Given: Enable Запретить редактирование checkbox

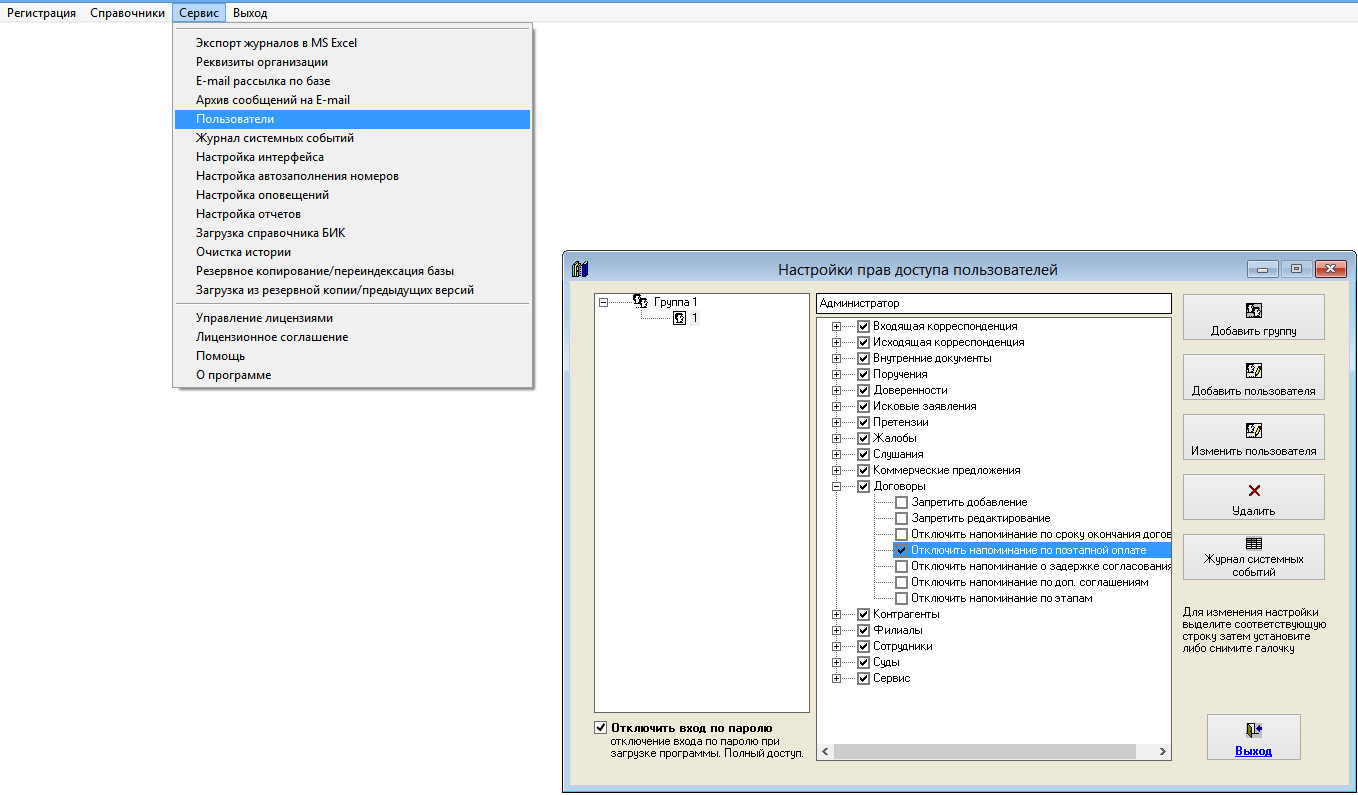Looking at the screenshot, I should tap(902, 518).
